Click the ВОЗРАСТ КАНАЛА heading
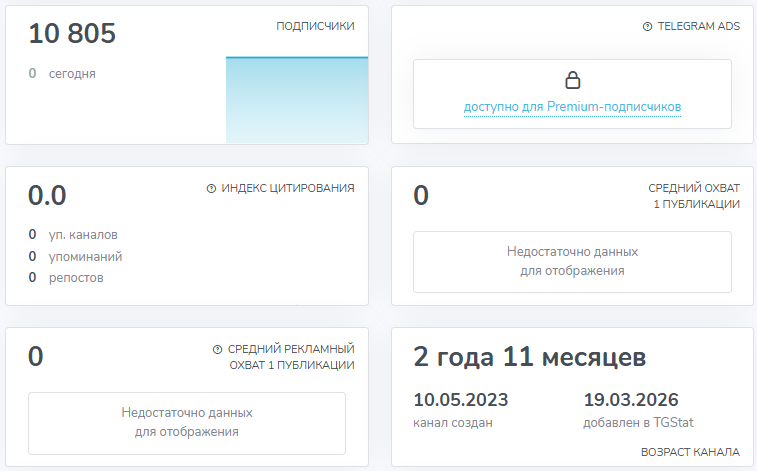757x471 pixels. pyautogui.click(x=690, y=452)
